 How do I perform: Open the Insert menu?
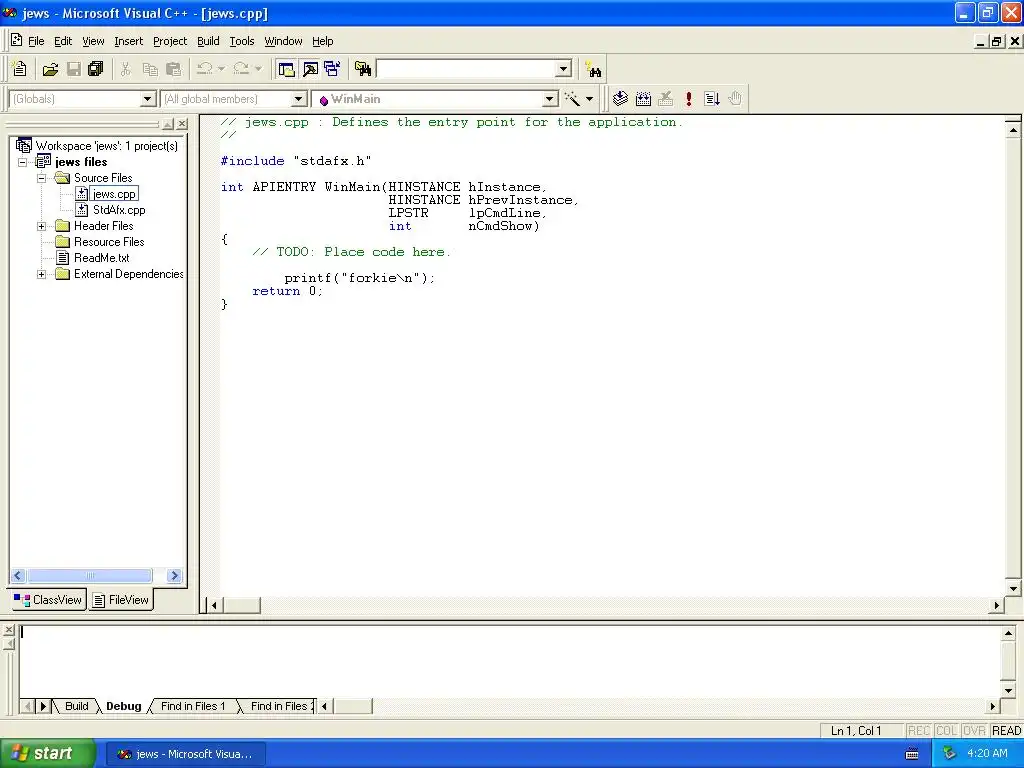click(128, 41)
